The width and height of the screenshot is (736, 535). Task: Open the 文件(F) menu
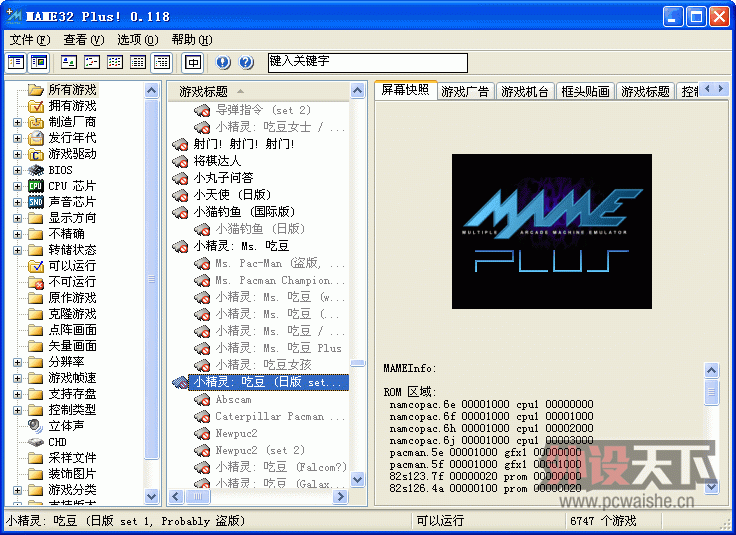30,40
